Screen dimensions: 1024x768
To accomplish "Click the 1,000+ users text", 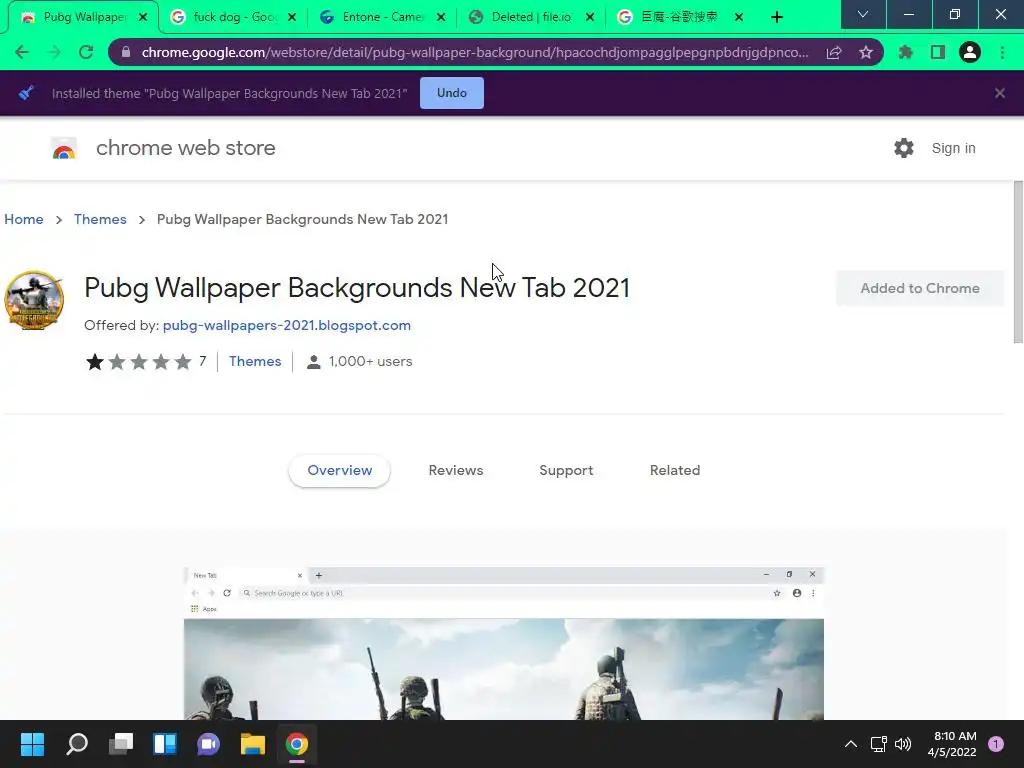I will 370,361.
